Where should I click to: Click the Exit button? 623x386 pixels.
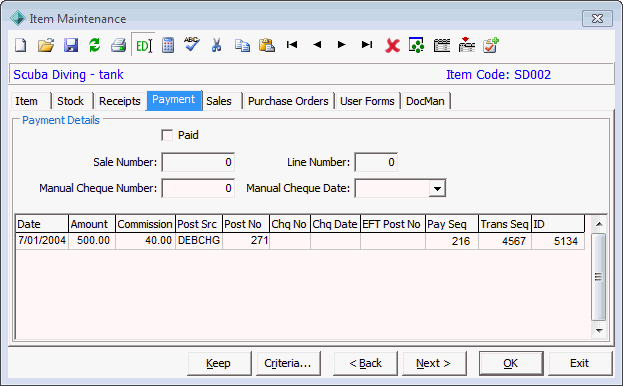click(580, 363)
